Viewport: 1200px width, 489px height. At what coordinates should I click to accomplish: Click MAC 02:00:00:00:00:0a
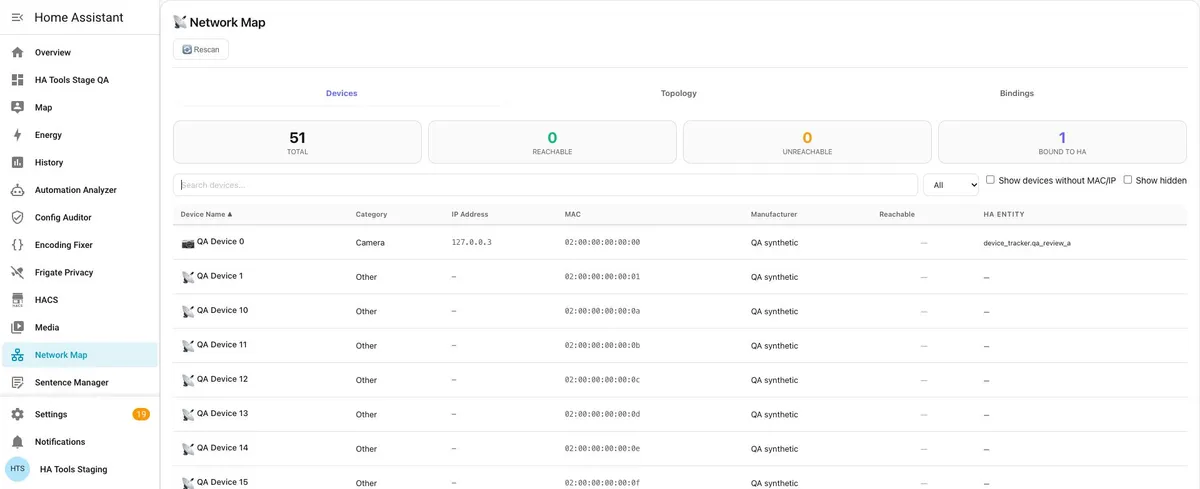(x=602, y=312)
